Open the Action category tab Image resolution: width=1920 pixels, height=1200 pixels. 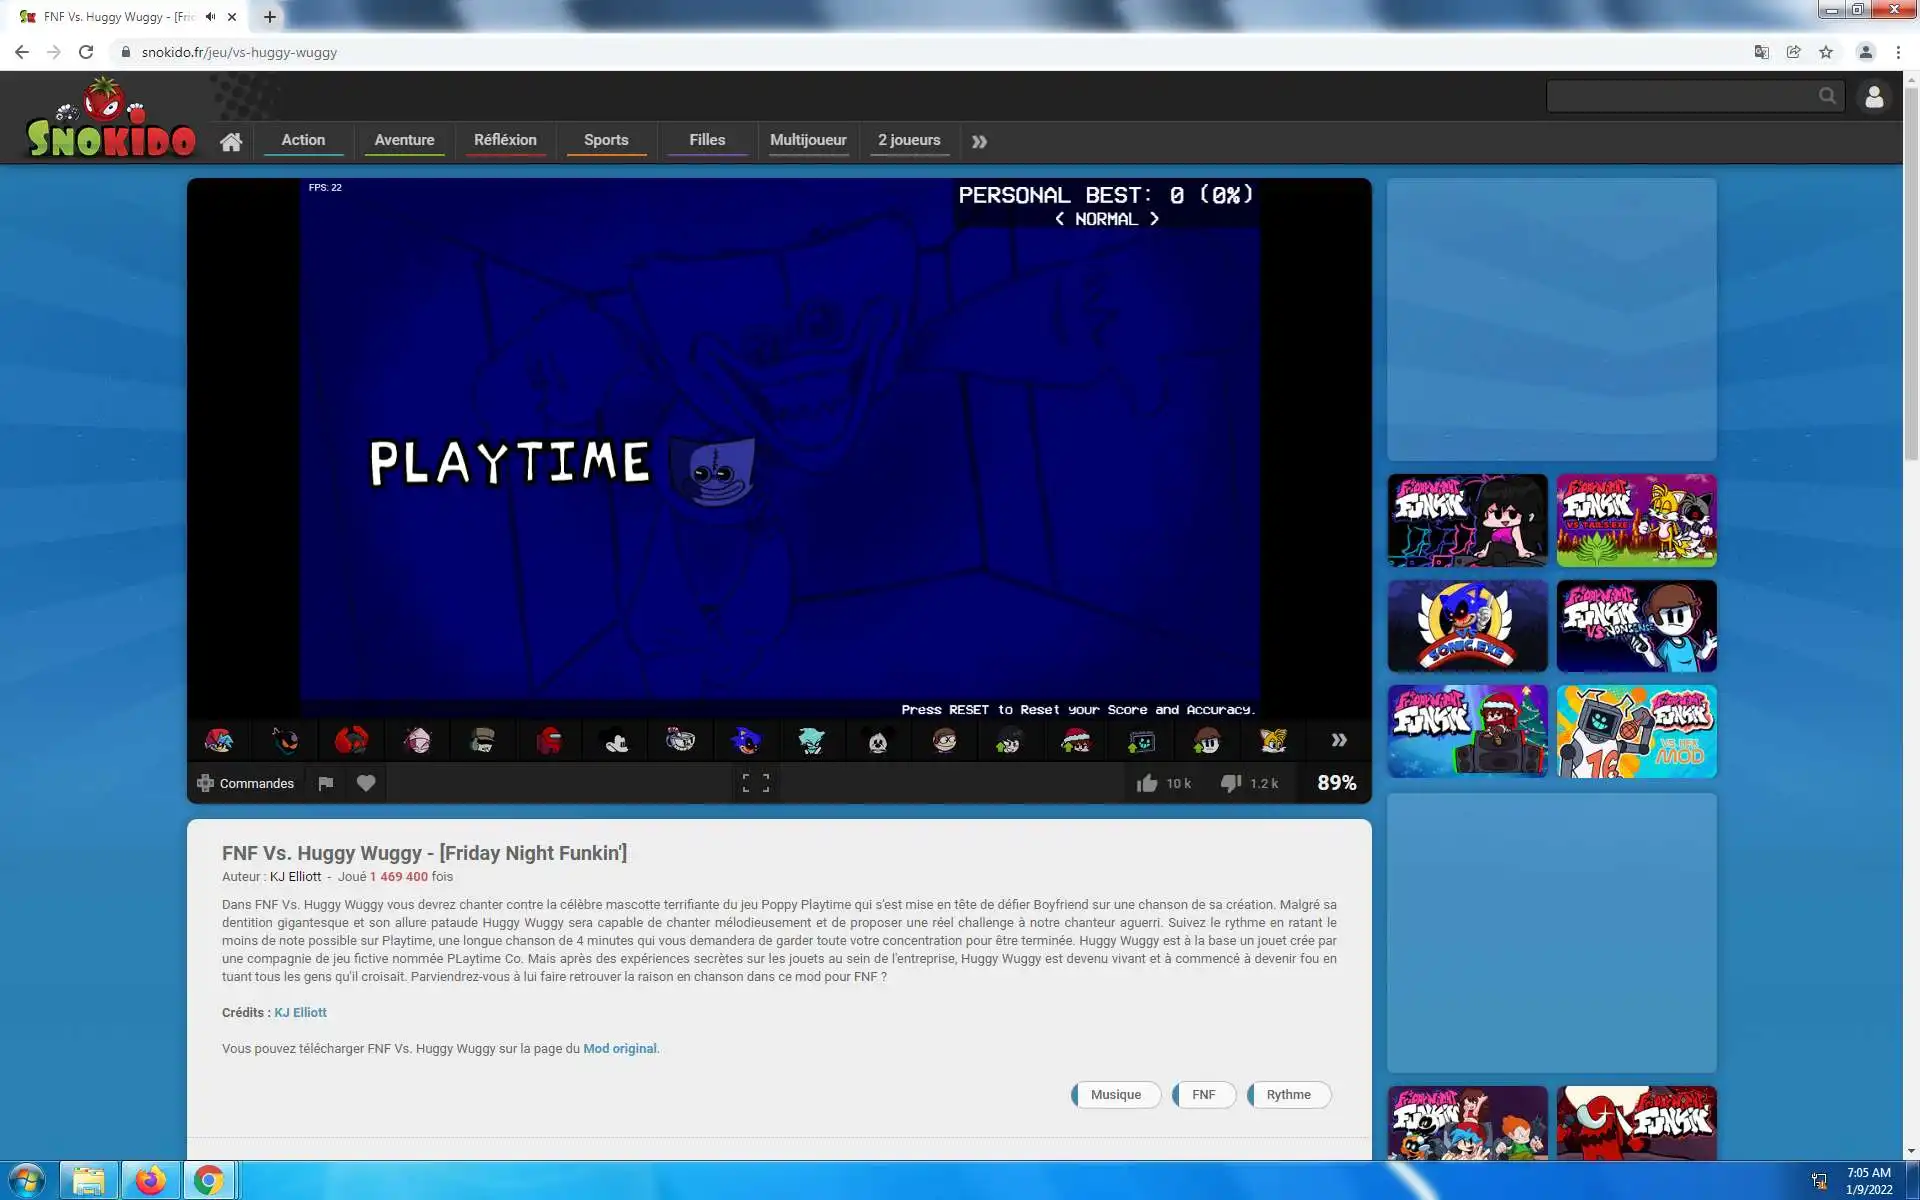click(x=303, y=140)
